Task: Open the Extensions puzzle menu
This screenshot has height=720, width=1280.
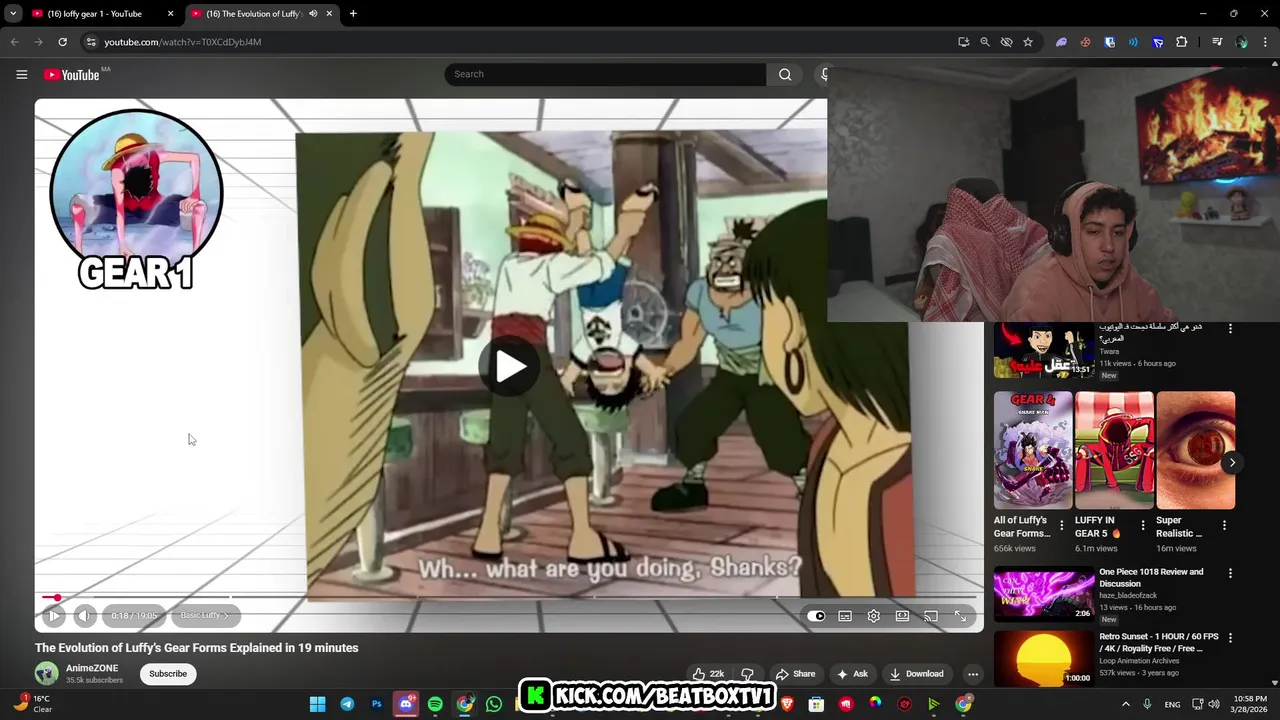Action: (1182, 42)
